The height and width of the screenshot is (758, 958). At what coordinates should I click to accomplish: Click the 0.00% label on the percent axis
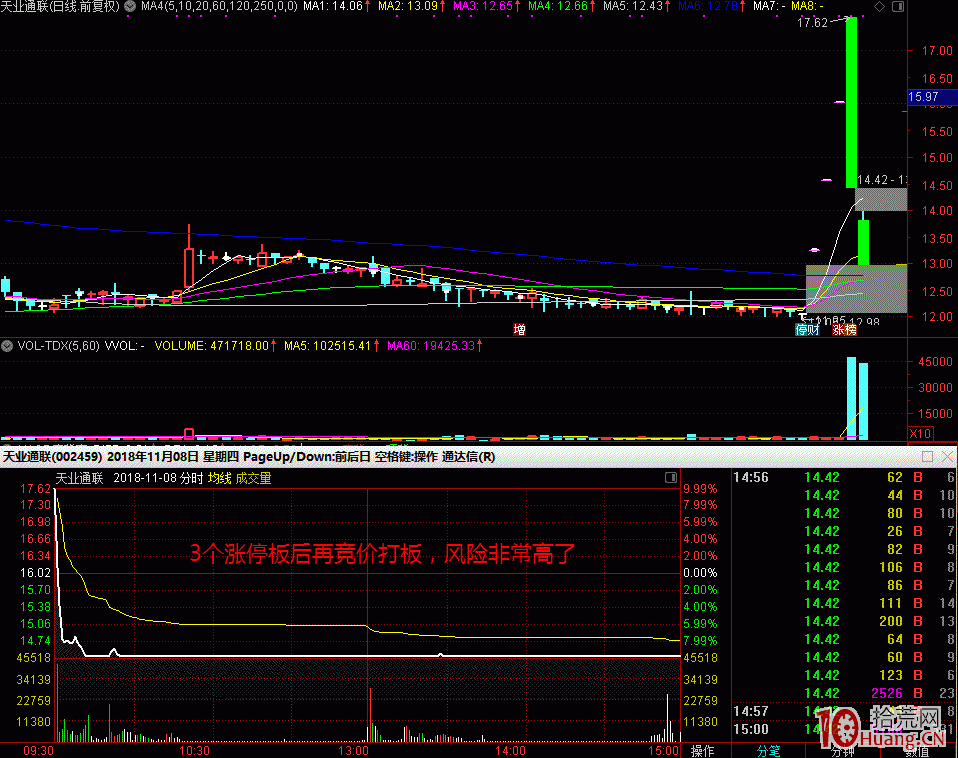(x=700, y=573)
